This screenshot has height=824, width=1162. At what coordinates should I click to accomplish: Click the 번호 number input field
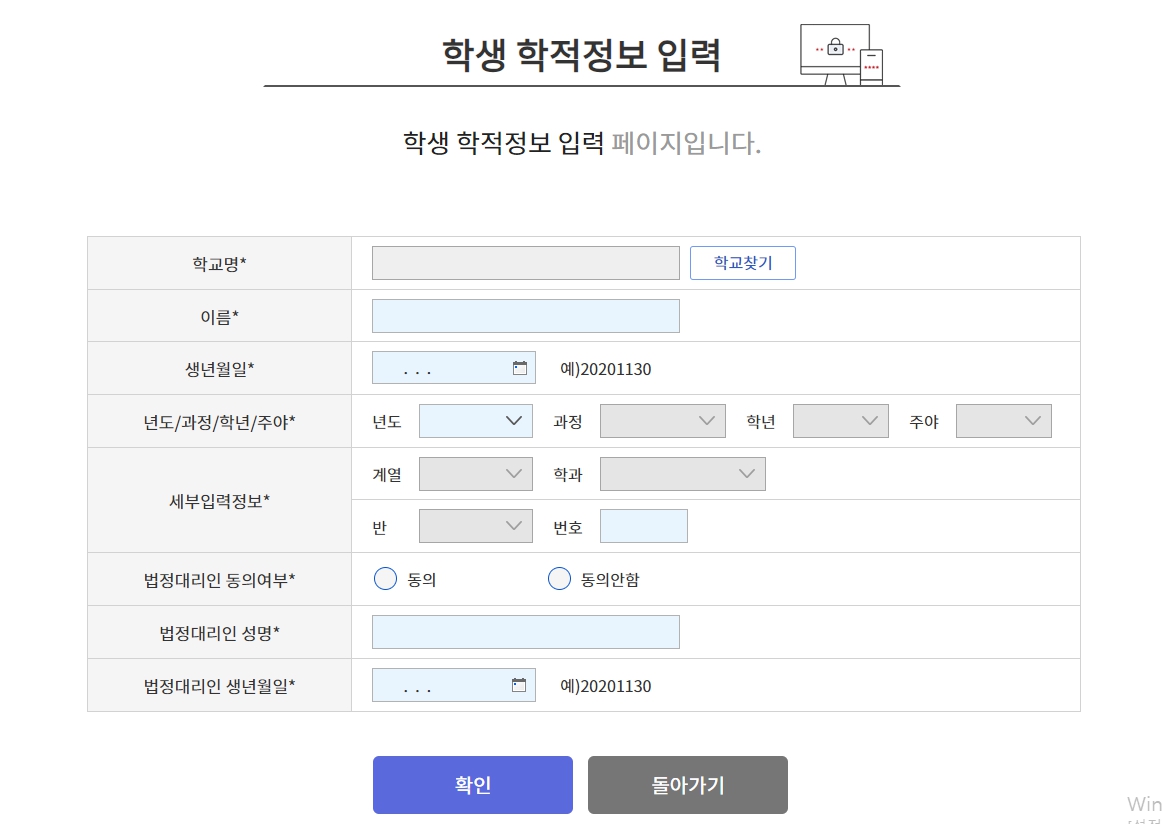coord(643,525)
